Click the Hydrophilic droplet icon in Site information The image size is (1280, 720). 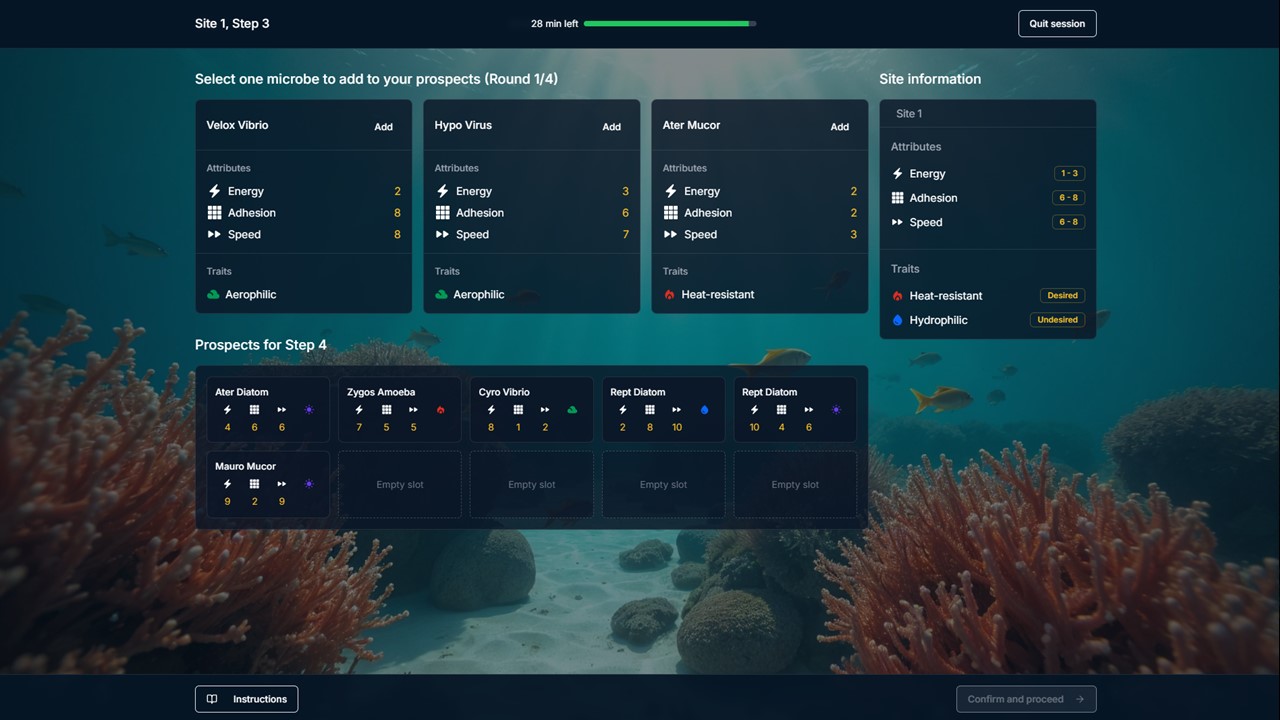(x=897, y=320)
